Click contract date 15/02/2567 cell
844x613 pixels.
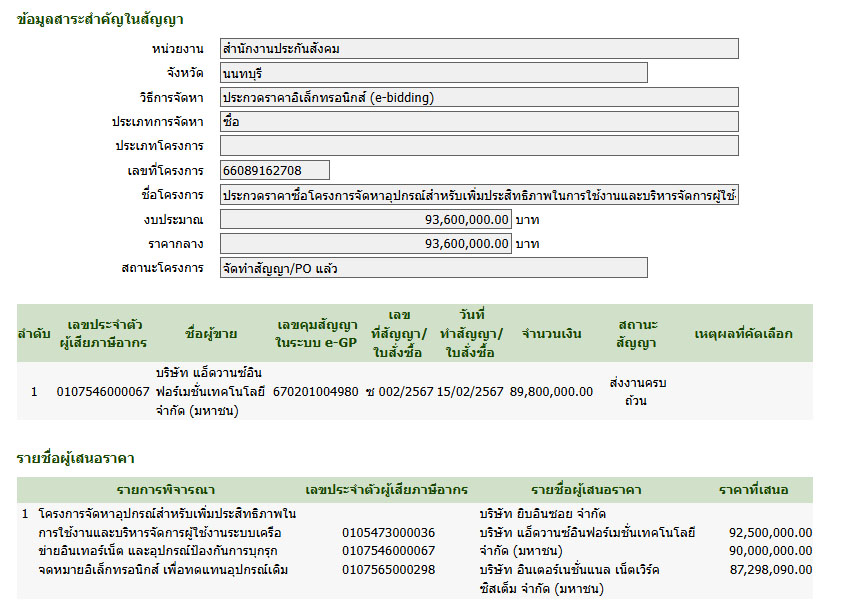[x=470, y=391]
